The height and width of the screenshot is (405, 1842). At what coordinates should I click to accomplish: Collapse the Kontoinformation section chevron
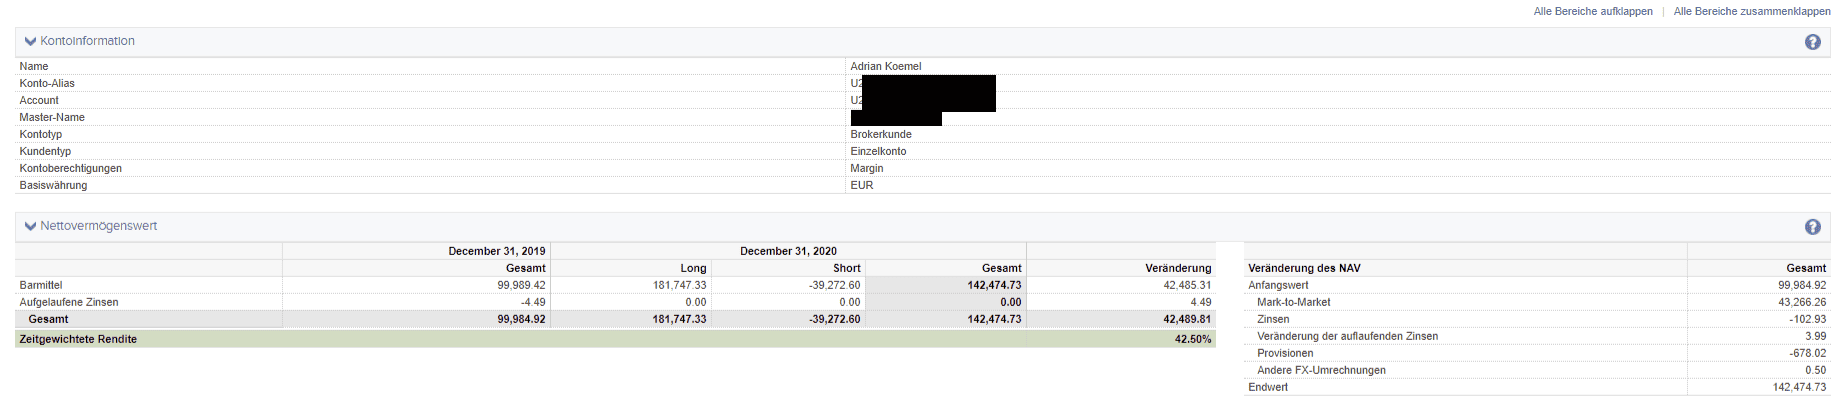(30, 42)
